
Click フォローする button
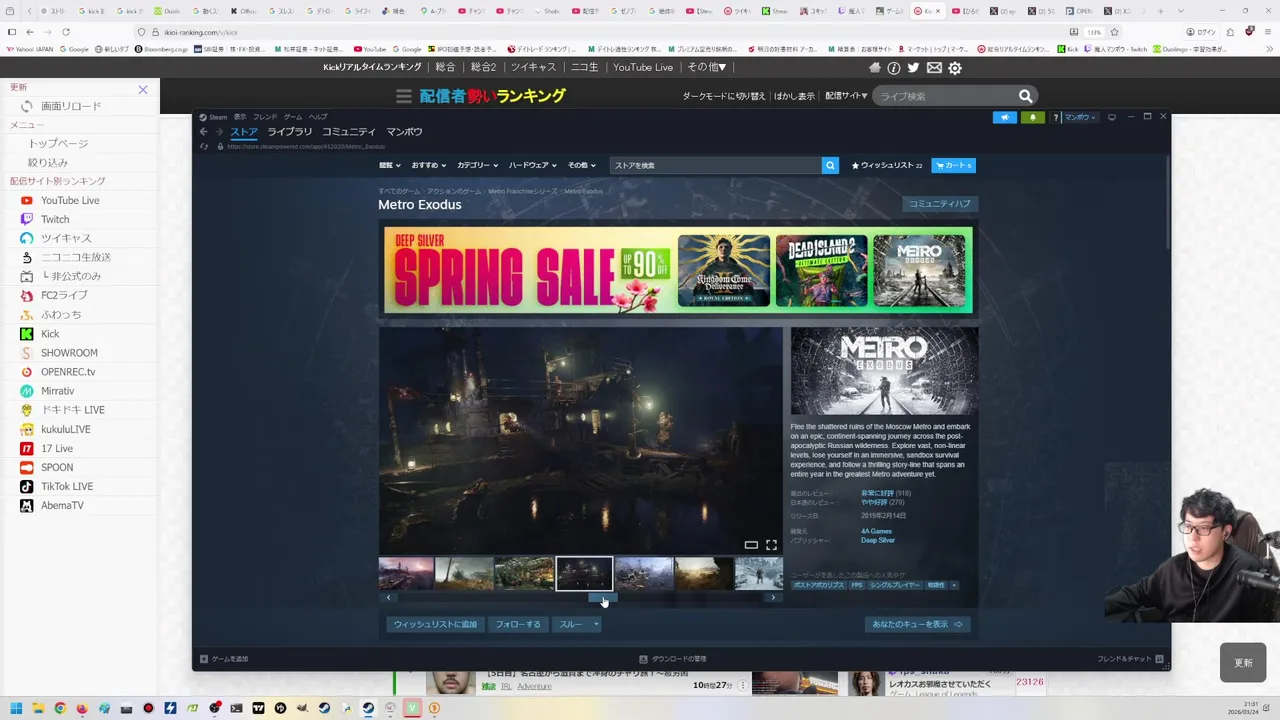click(518, 624)
